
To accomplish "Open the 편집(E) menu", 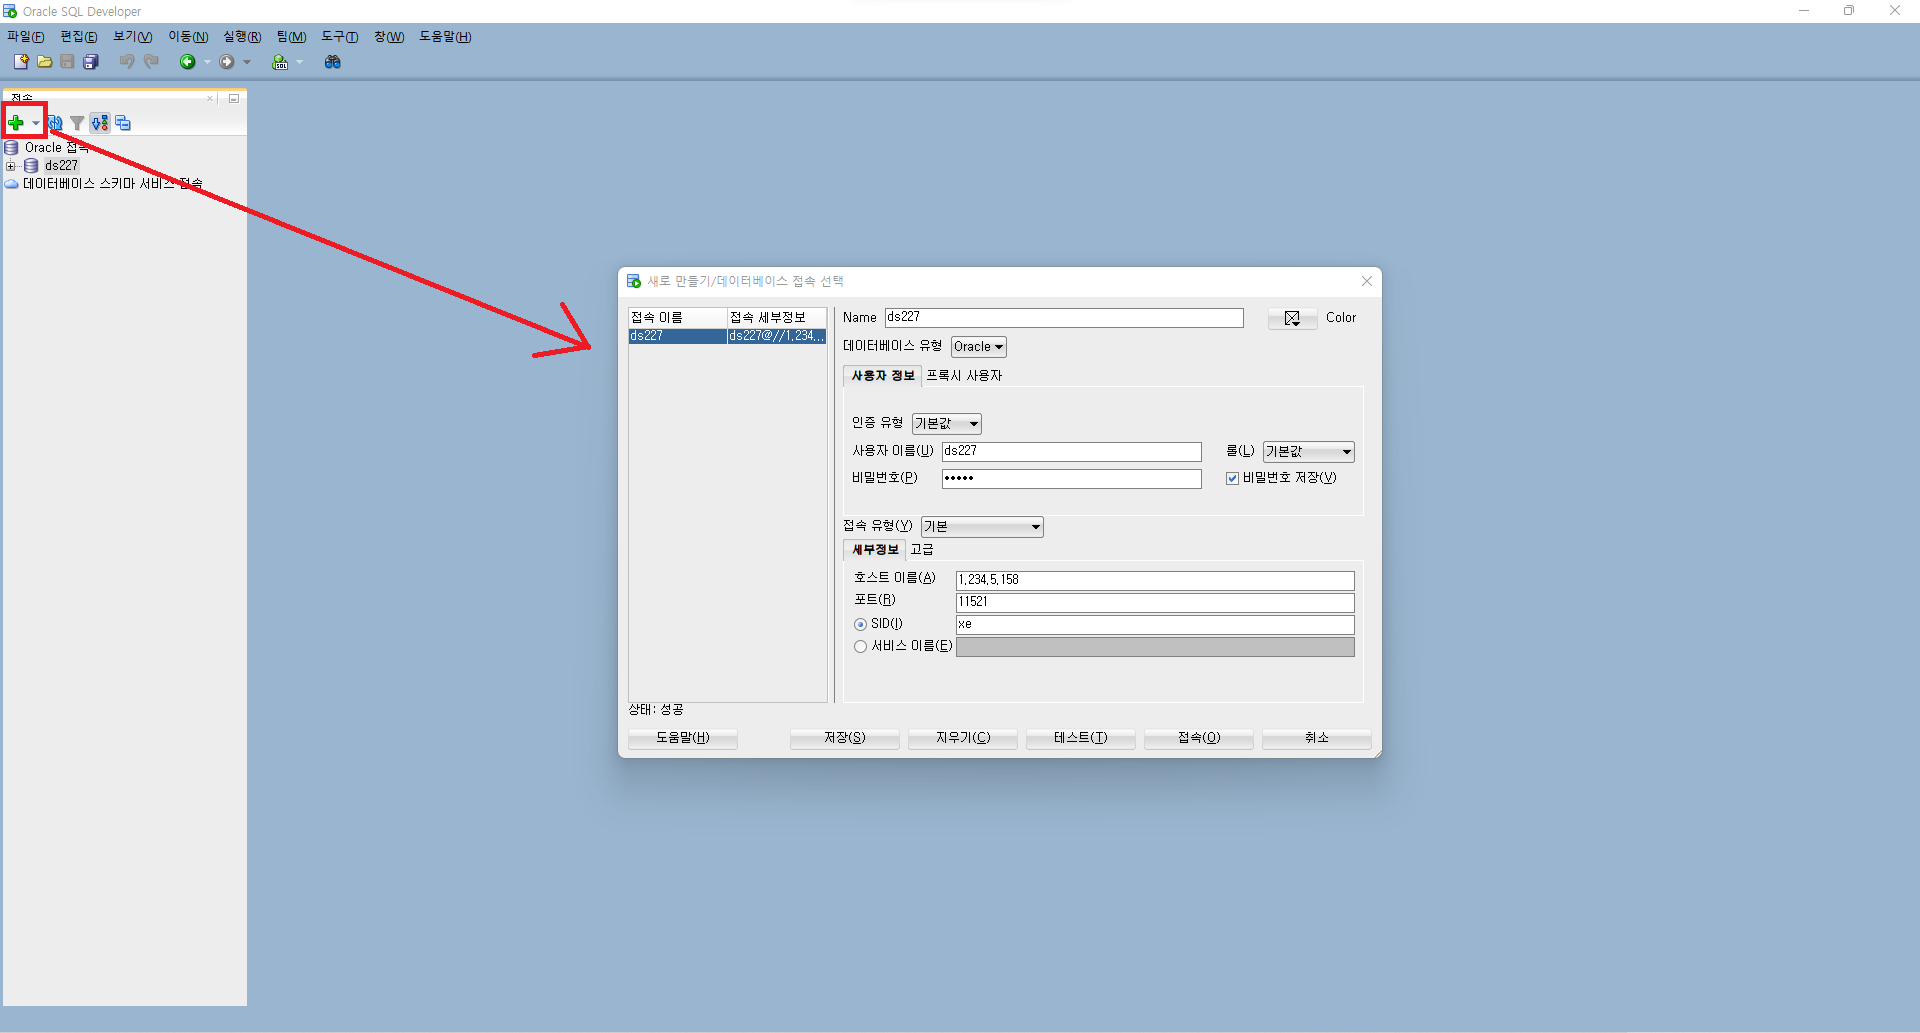I will 79,37.
